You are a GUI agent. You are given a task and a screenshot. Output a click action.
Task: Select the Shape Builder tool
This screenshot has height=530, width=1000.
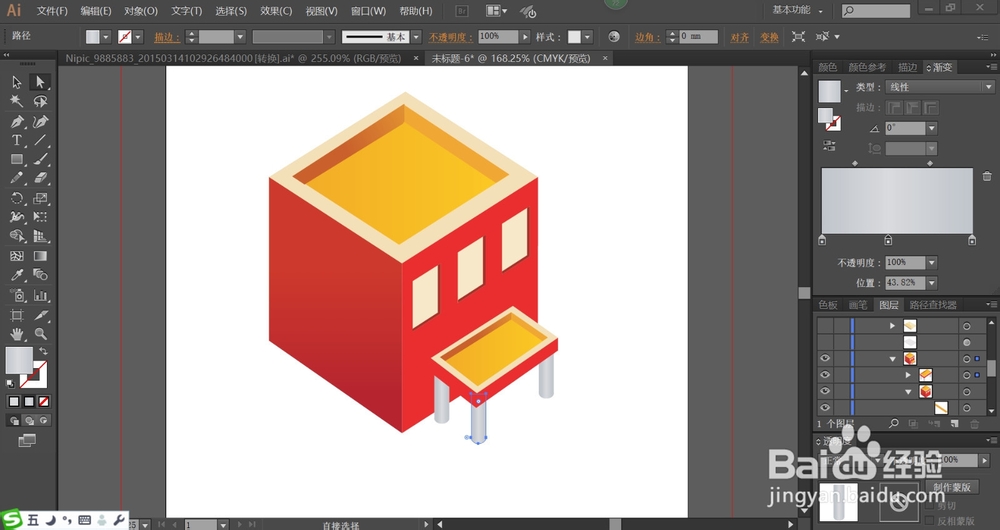click(x=17, y=237)
